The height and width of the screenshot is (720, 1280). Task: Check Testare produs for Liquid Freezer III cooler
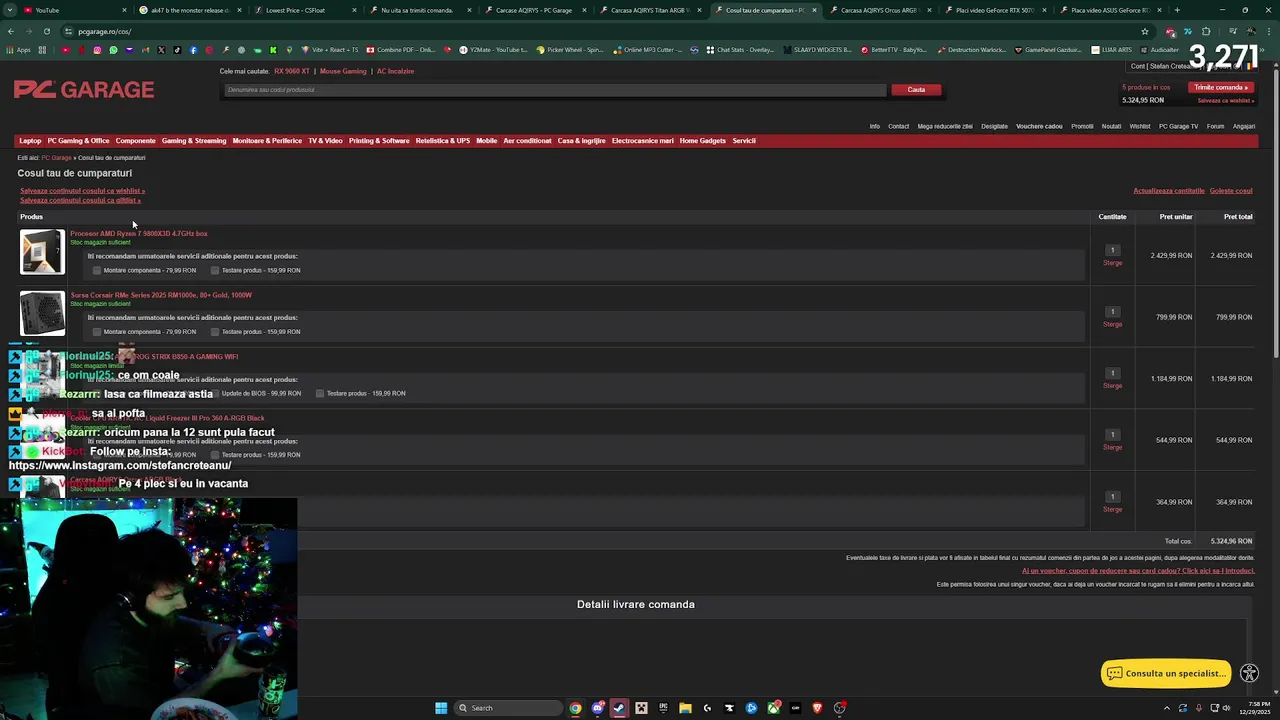point(215,455)
